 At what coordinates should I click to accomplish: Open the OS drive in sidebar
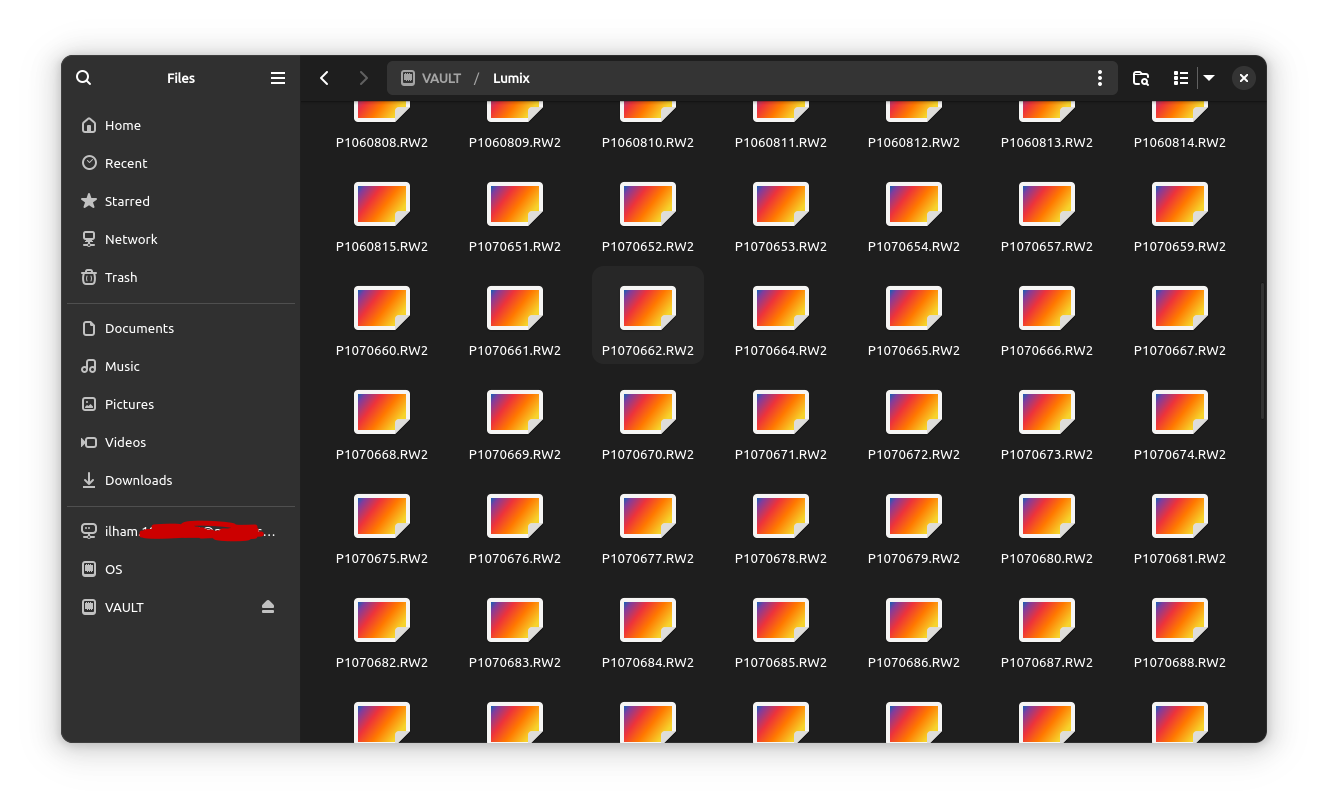tap(181, 569)
